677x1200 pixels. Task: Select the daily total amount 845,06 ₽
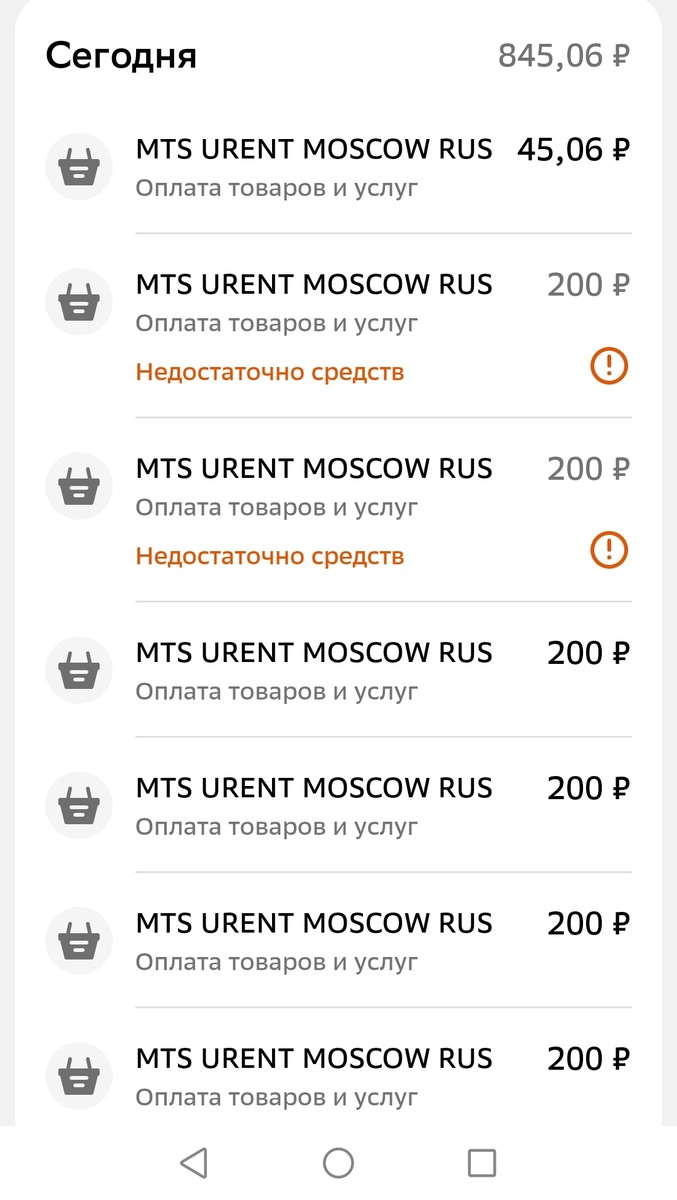click(563, 55)
